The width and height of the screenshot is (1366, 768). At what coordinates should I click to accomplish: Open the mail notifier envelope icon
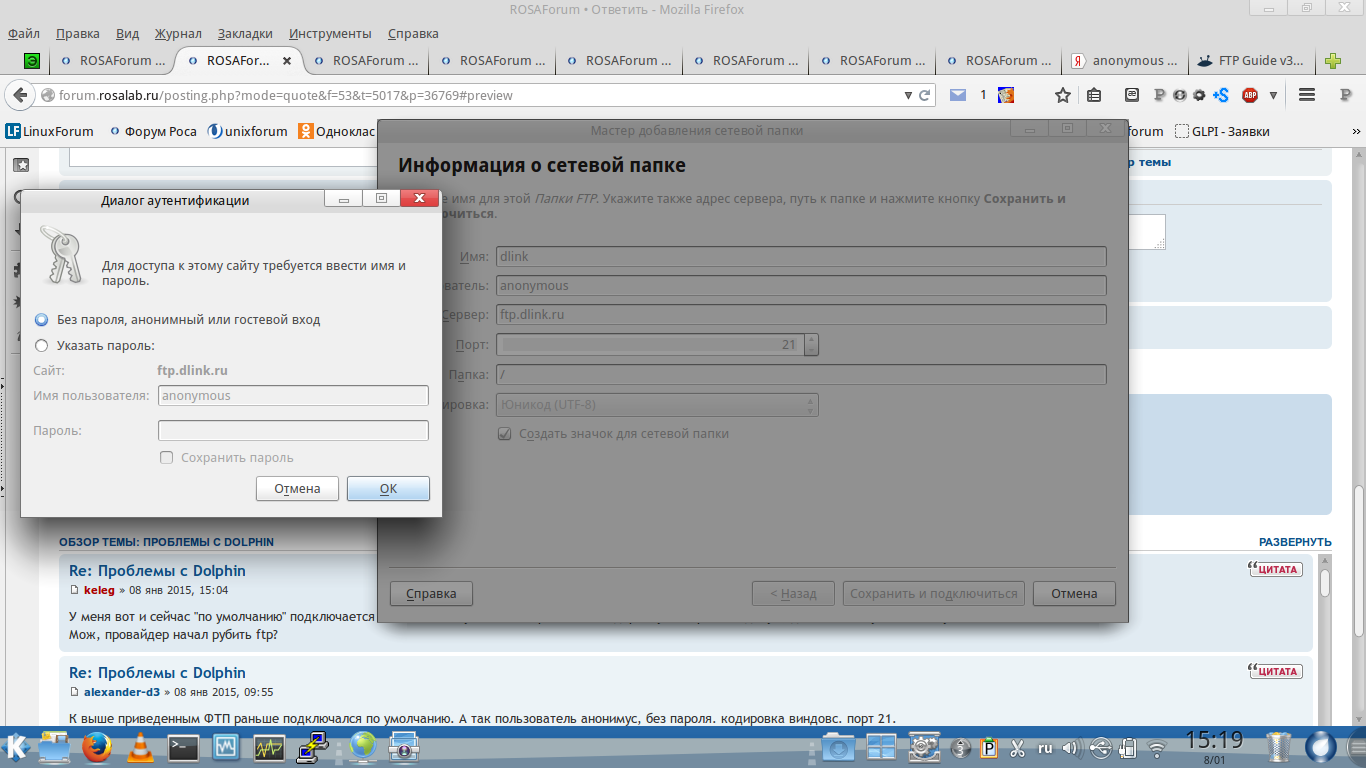click(958, 95)
